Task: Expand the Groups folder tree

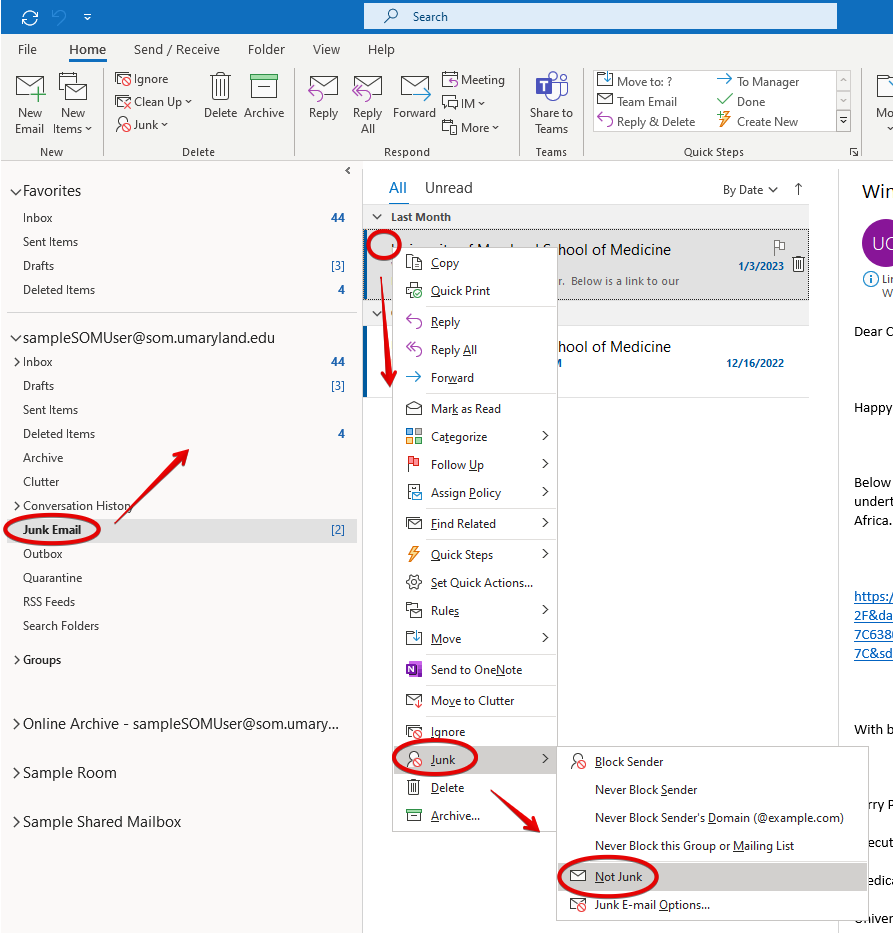Action: click(16, 660)
